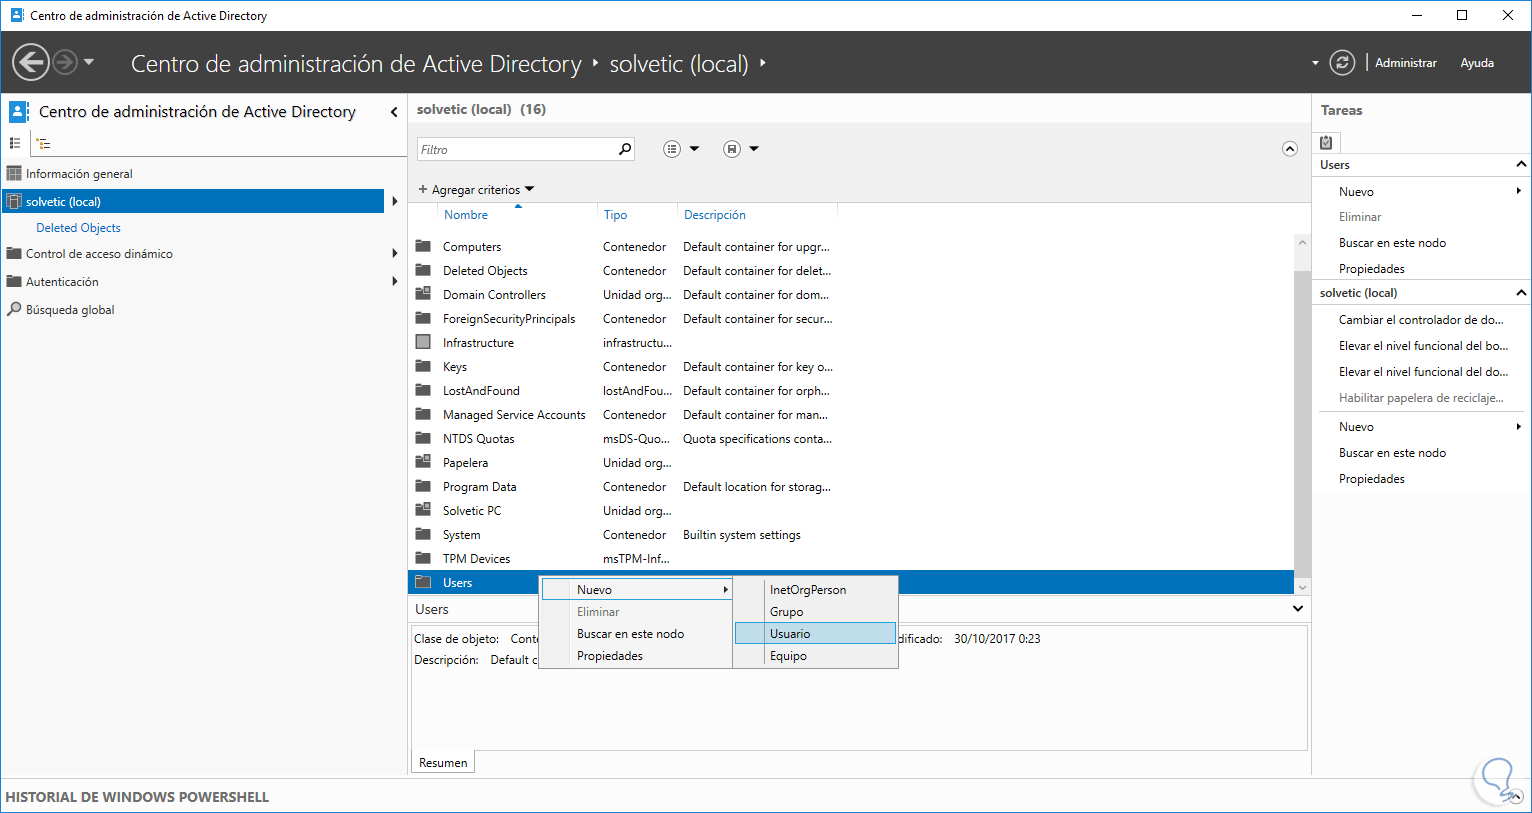Screen dimensions: 1532x813
Task: Switch navigation pane to list view icon
Action: pyautogui.click(x=15, y=143)
